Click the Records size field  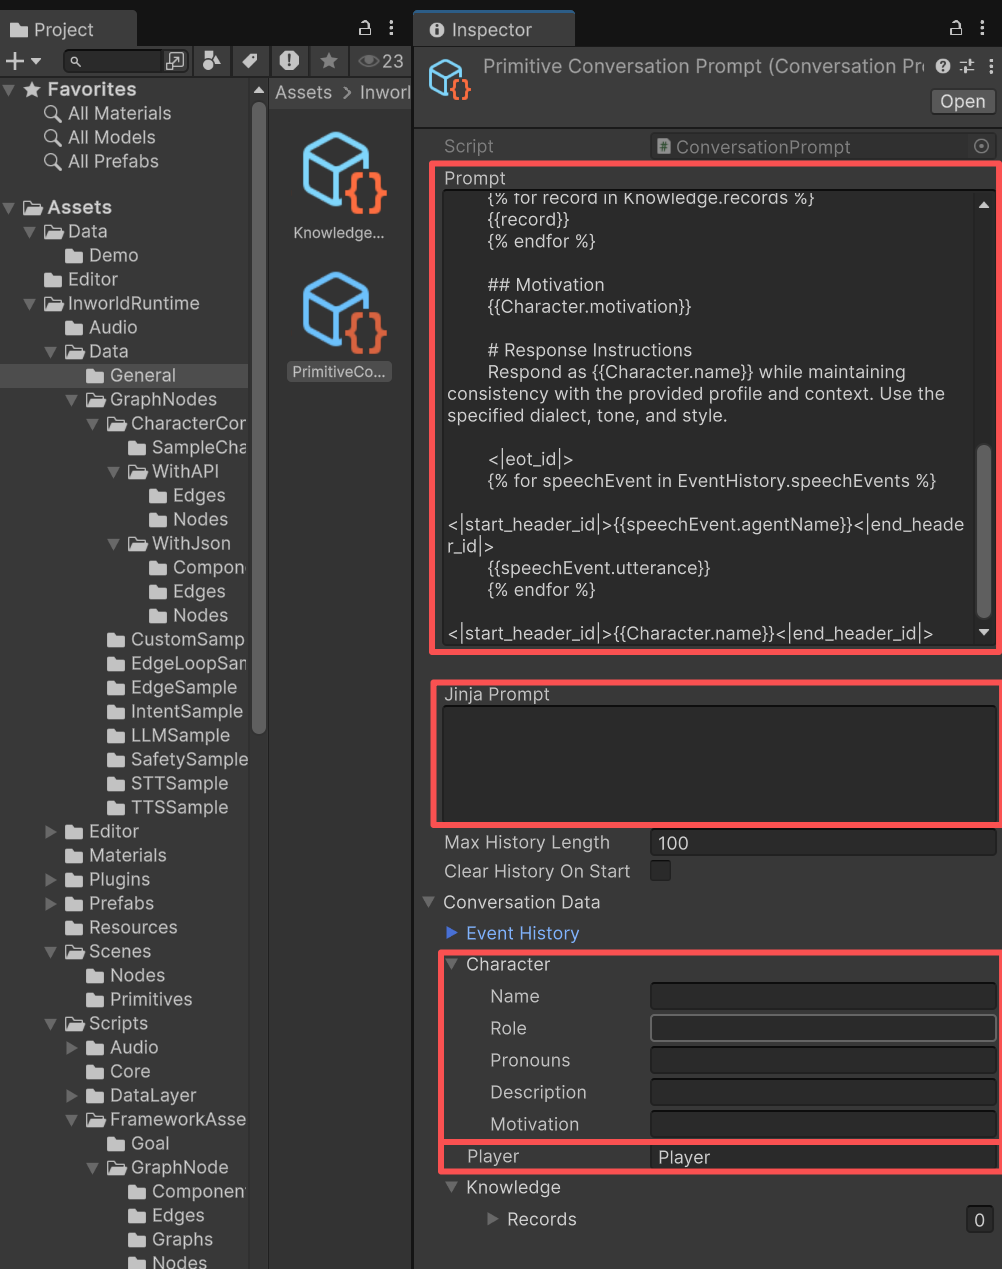point(979,1219)
